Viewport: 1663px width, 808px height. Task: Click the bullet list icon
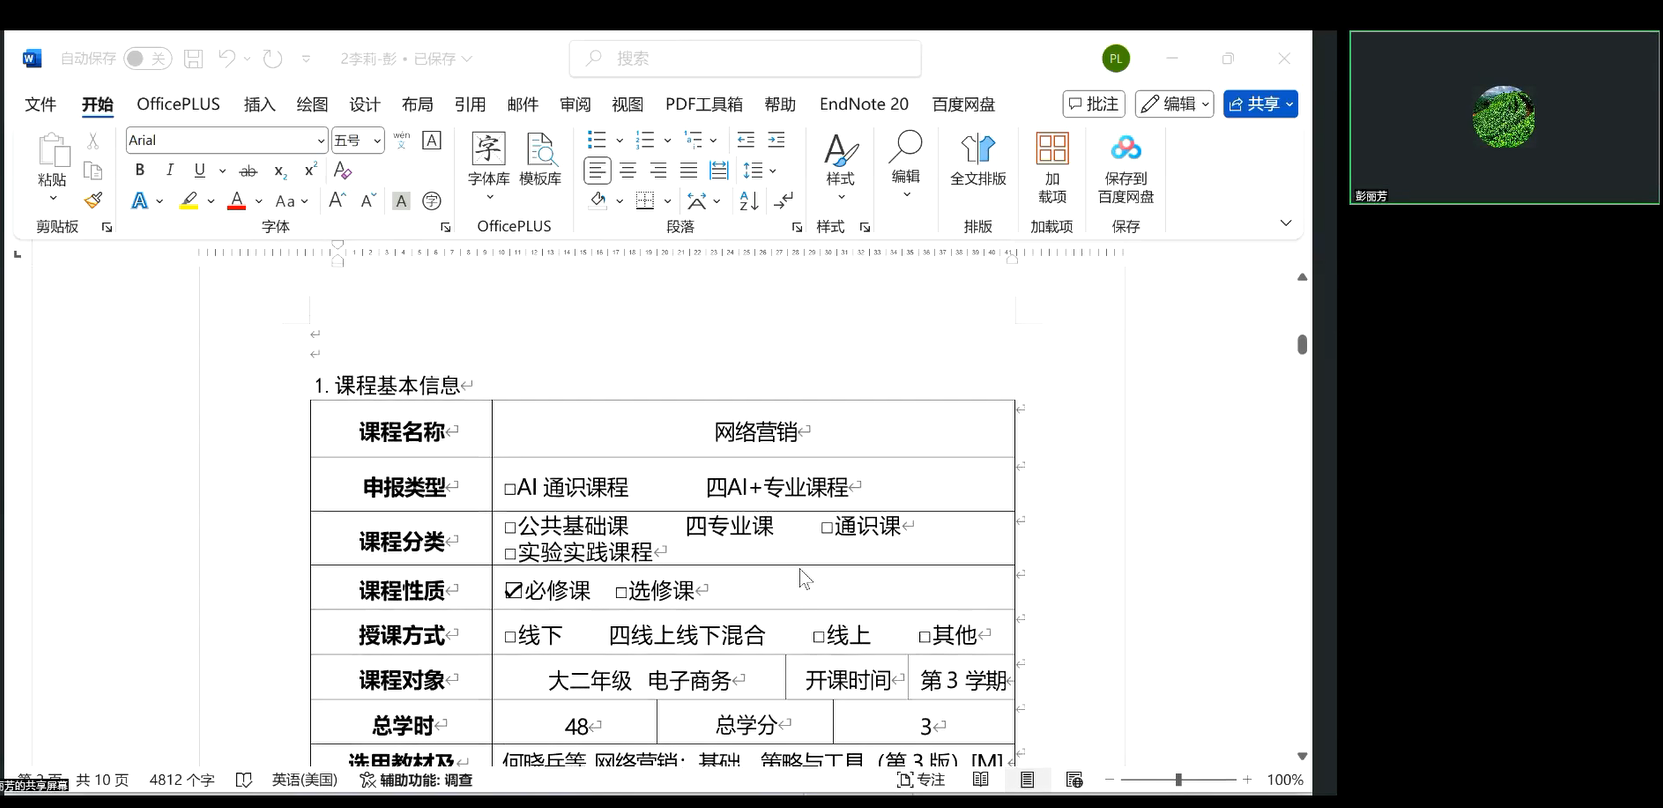(x=597, y=140)
